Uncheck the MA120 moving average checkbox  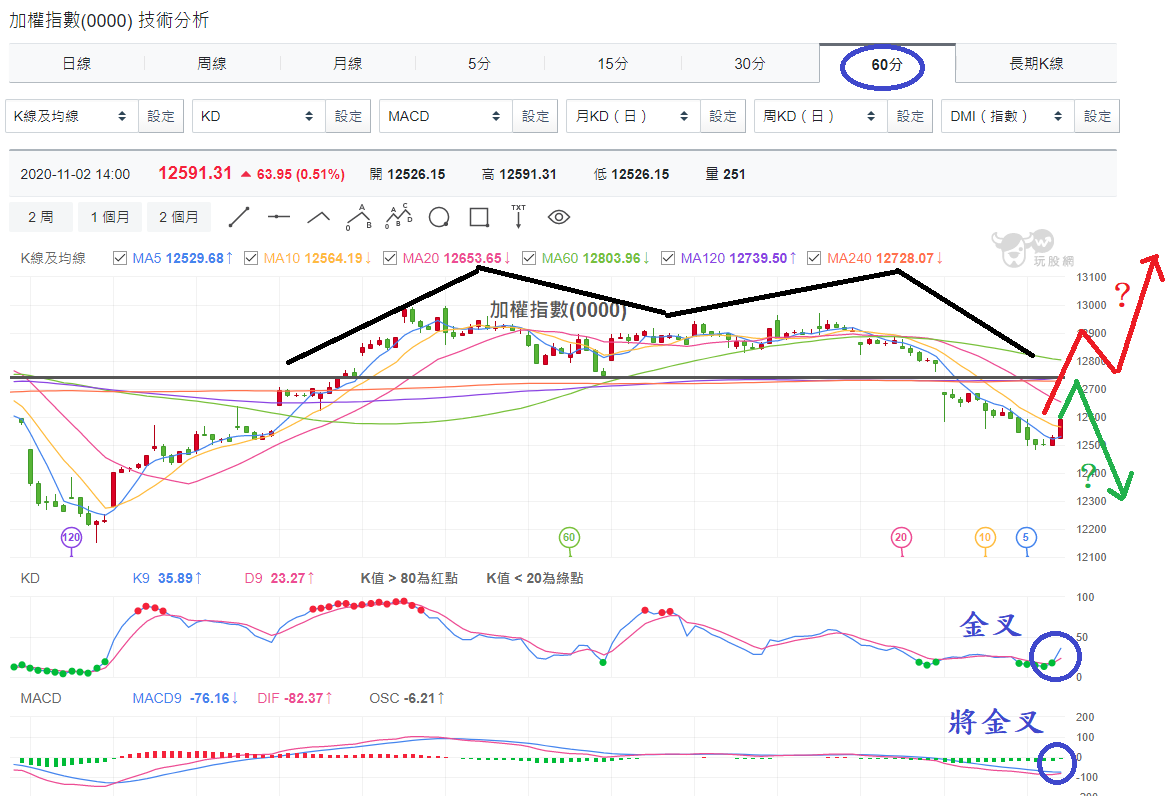(x=668, y=258)
